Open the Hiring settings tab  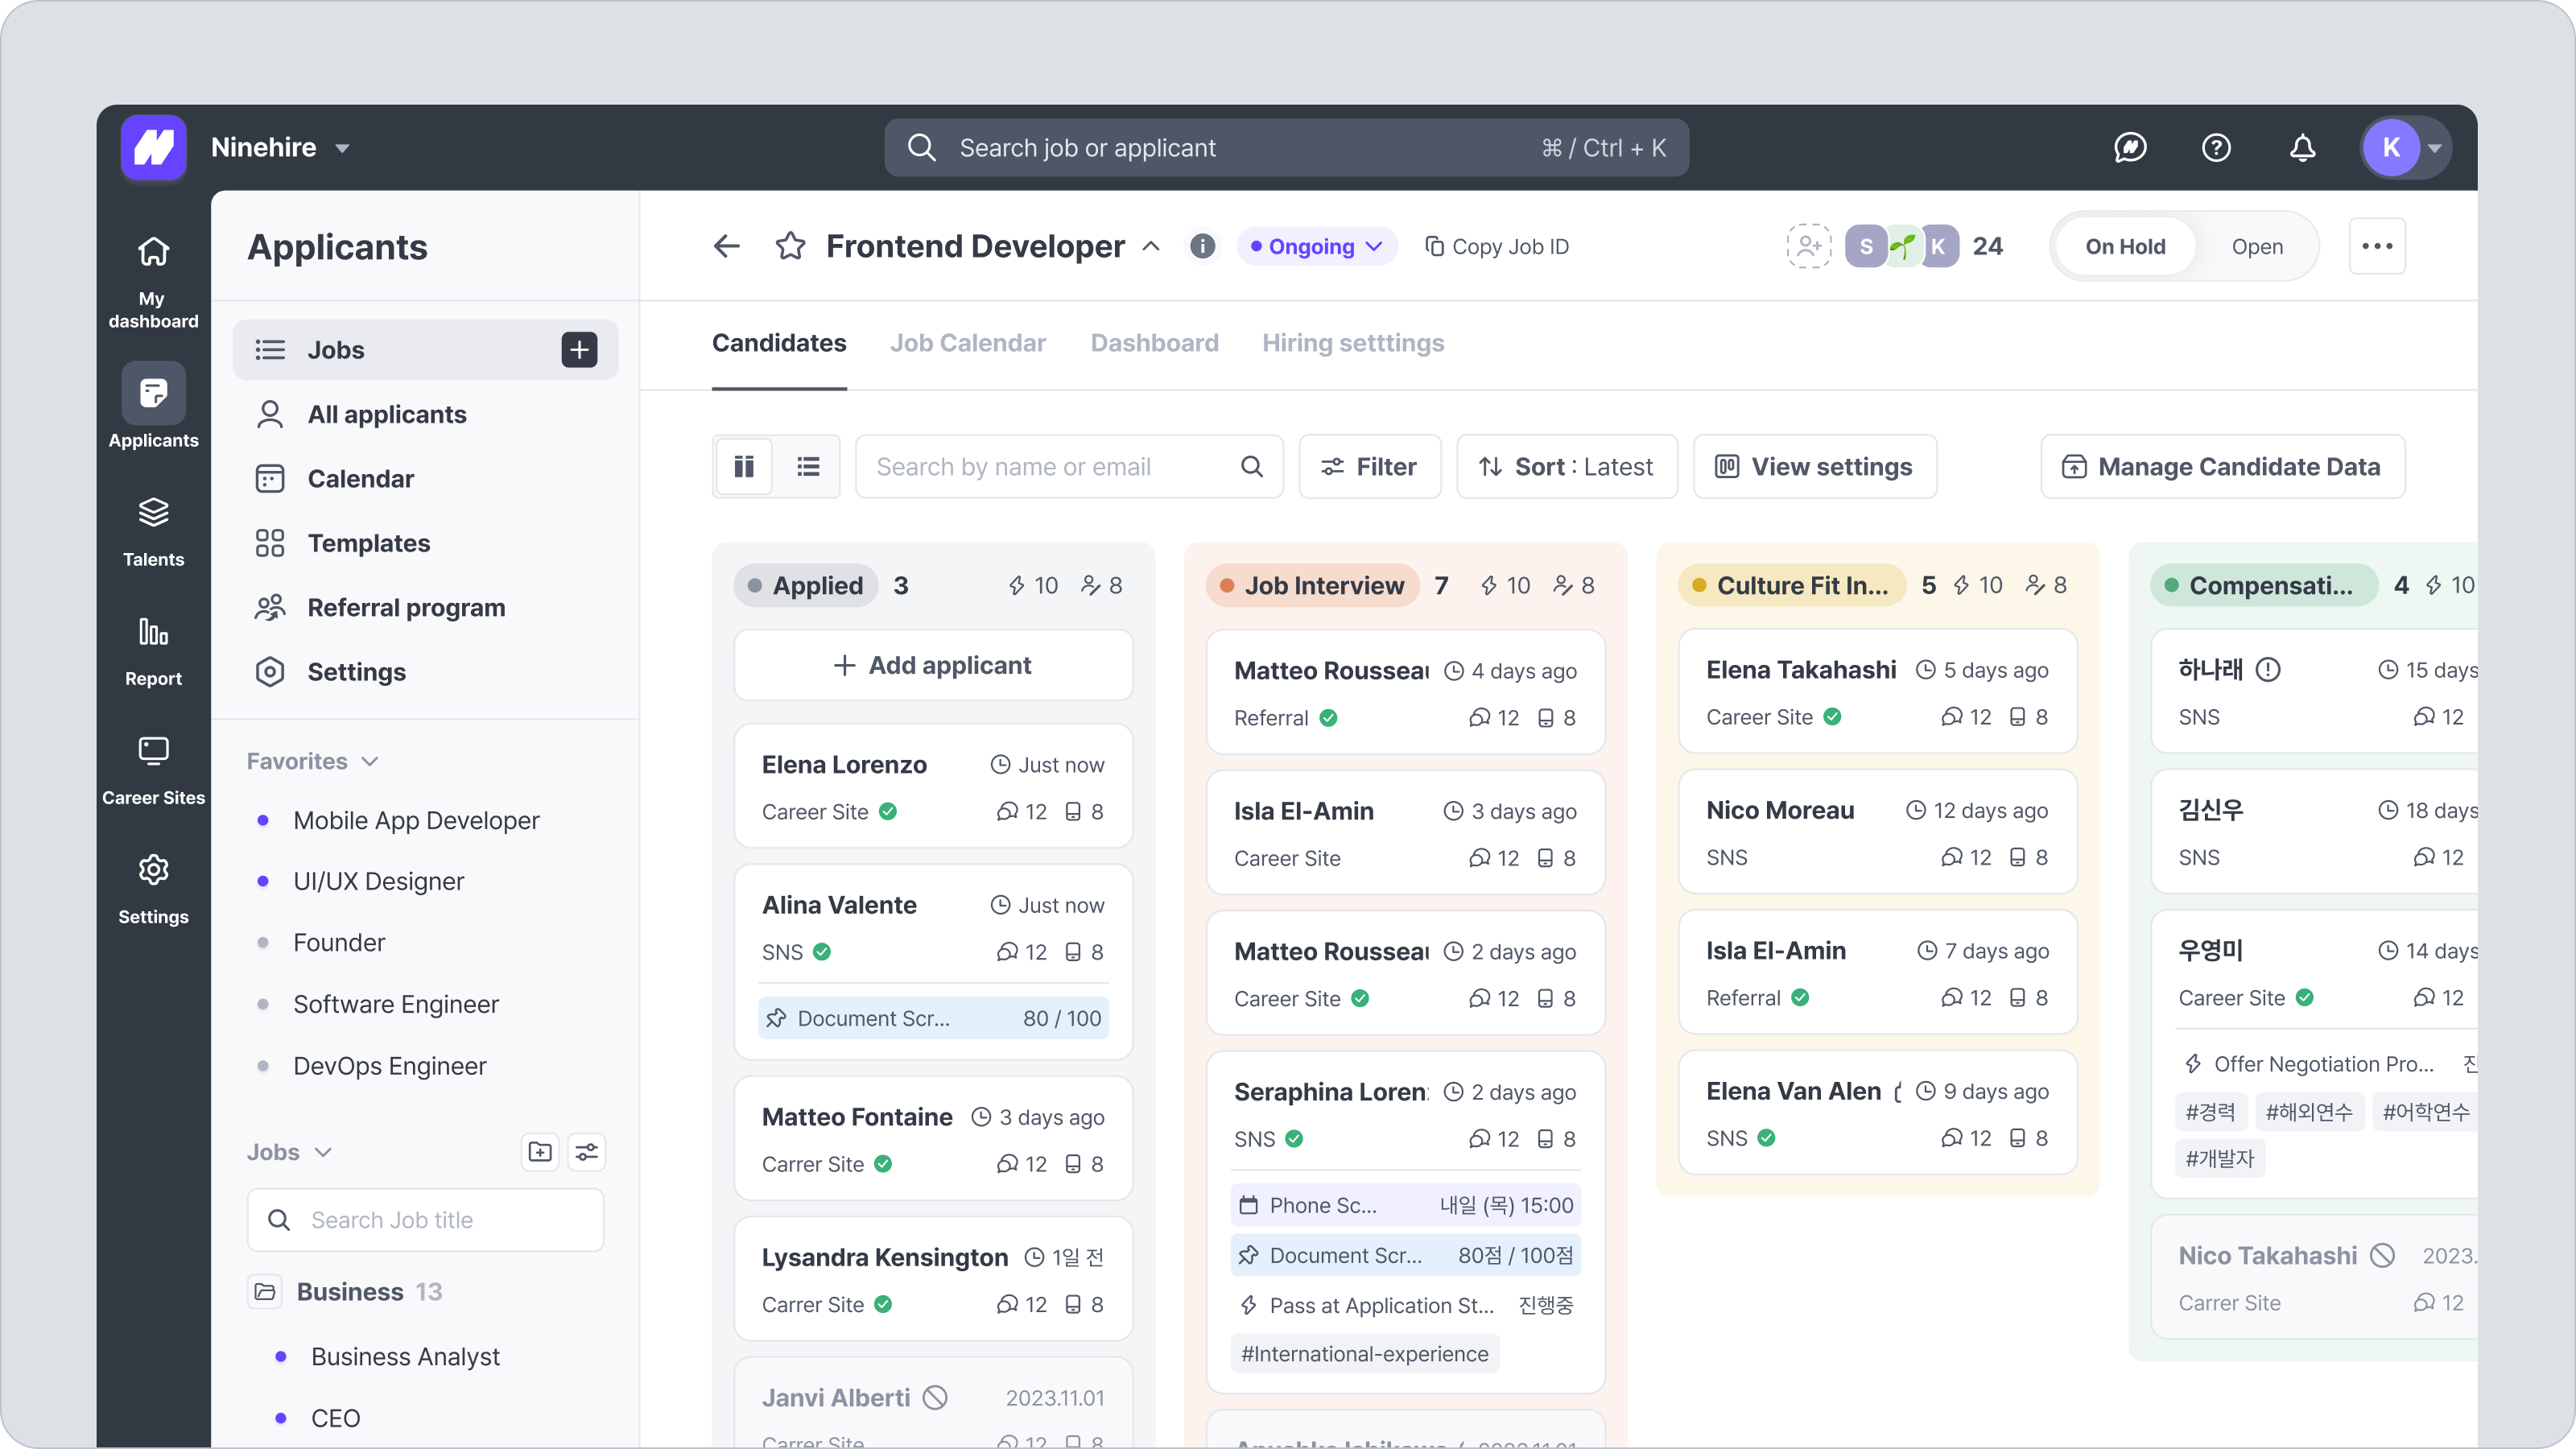1352,343
